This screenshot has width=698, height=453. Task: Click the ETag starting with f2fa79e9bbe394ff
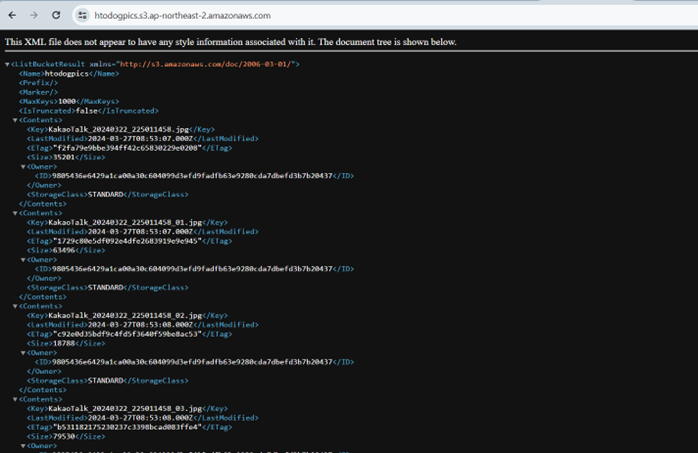(x=127, y=148)
